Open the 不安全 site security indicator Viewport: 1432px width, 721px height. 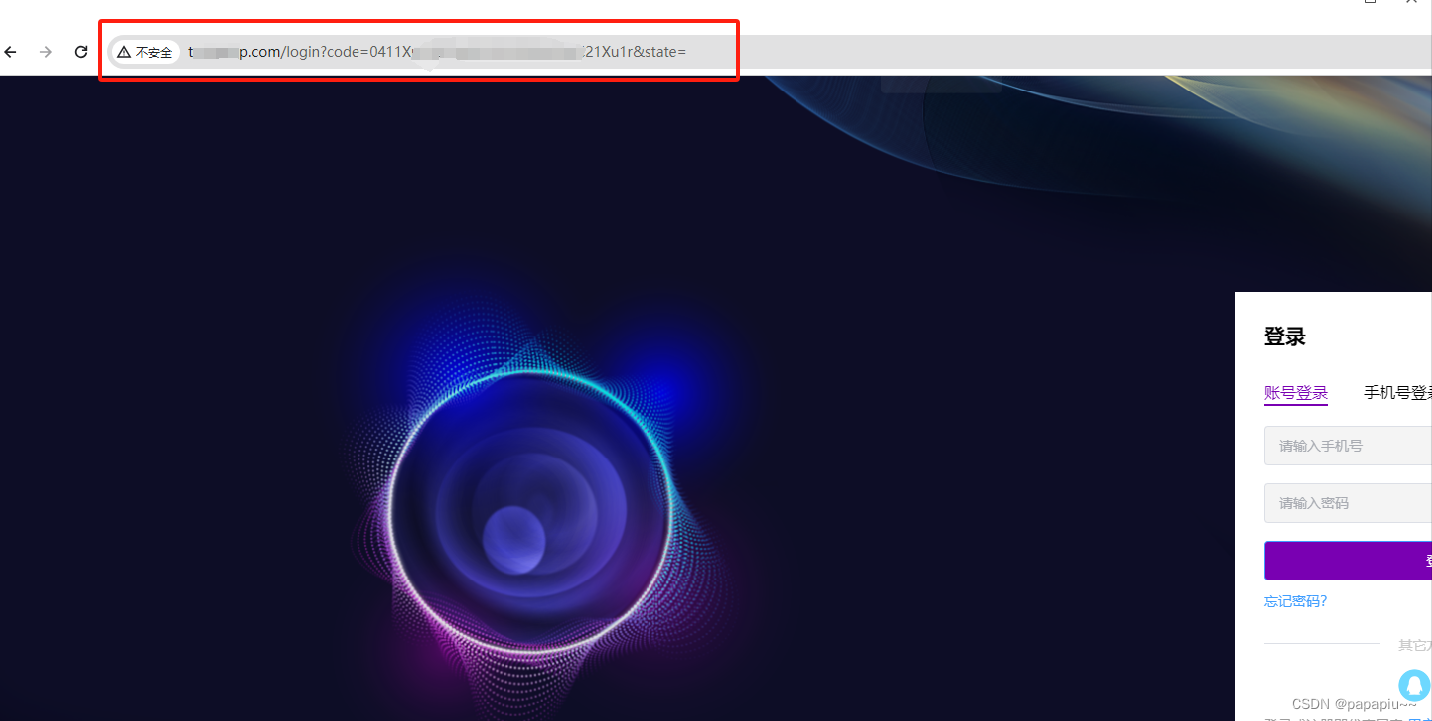point(145,52)
